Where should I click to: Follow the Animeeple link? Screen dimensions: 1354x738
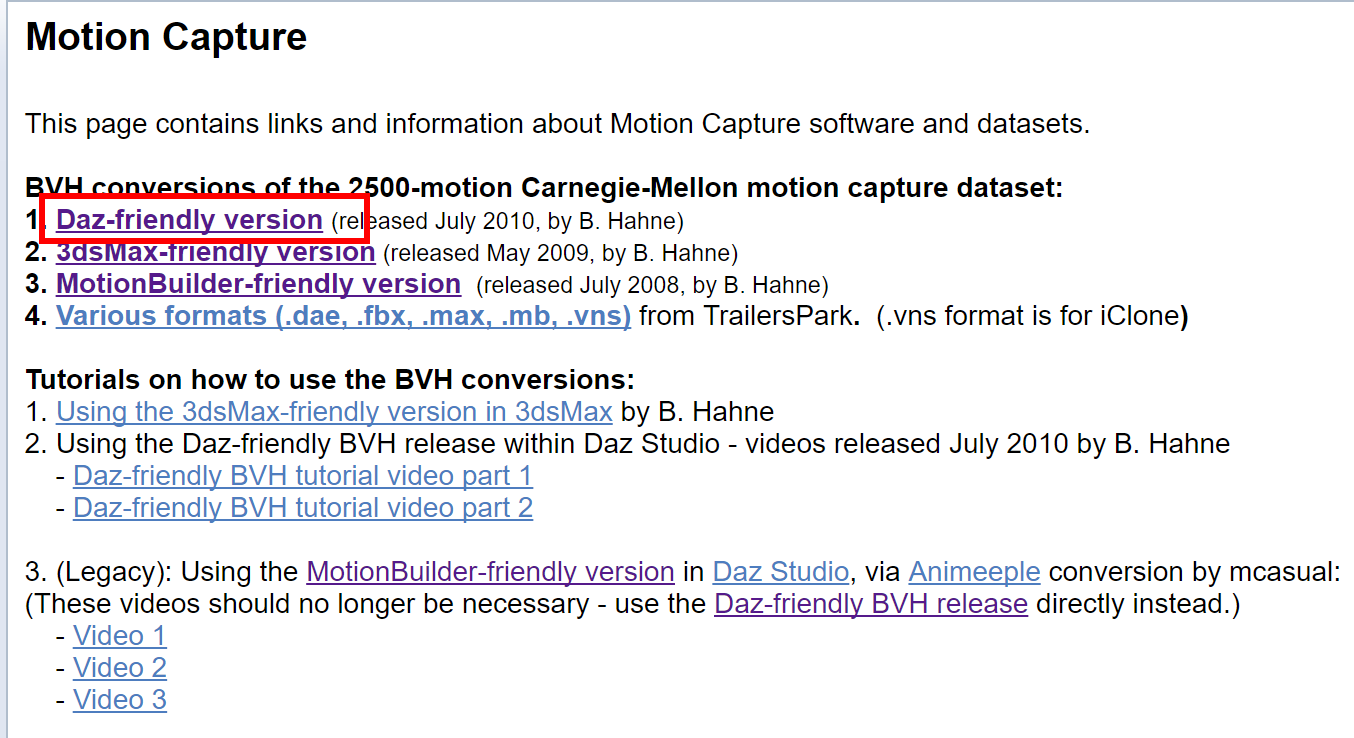click(x=974, y=572)
